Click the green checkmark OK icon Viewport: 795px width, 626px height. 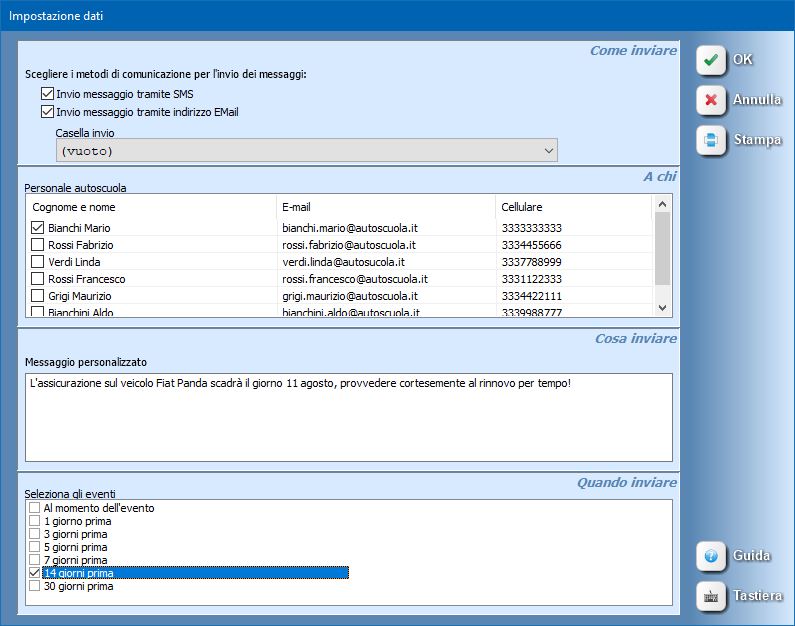[x=711, y=60]
